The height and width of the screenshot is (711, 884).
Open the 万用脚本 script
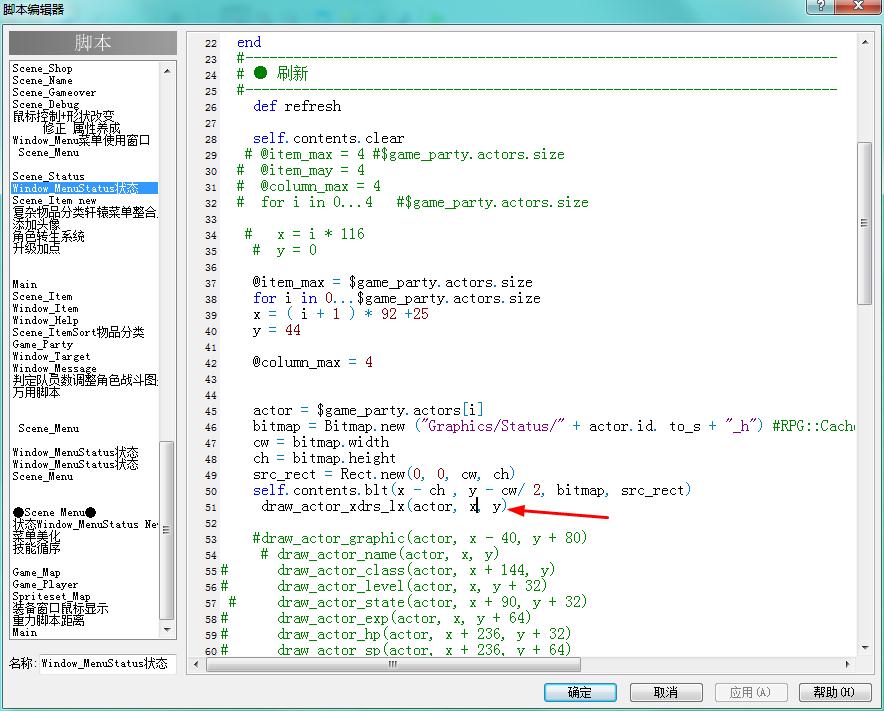[36, 392]
